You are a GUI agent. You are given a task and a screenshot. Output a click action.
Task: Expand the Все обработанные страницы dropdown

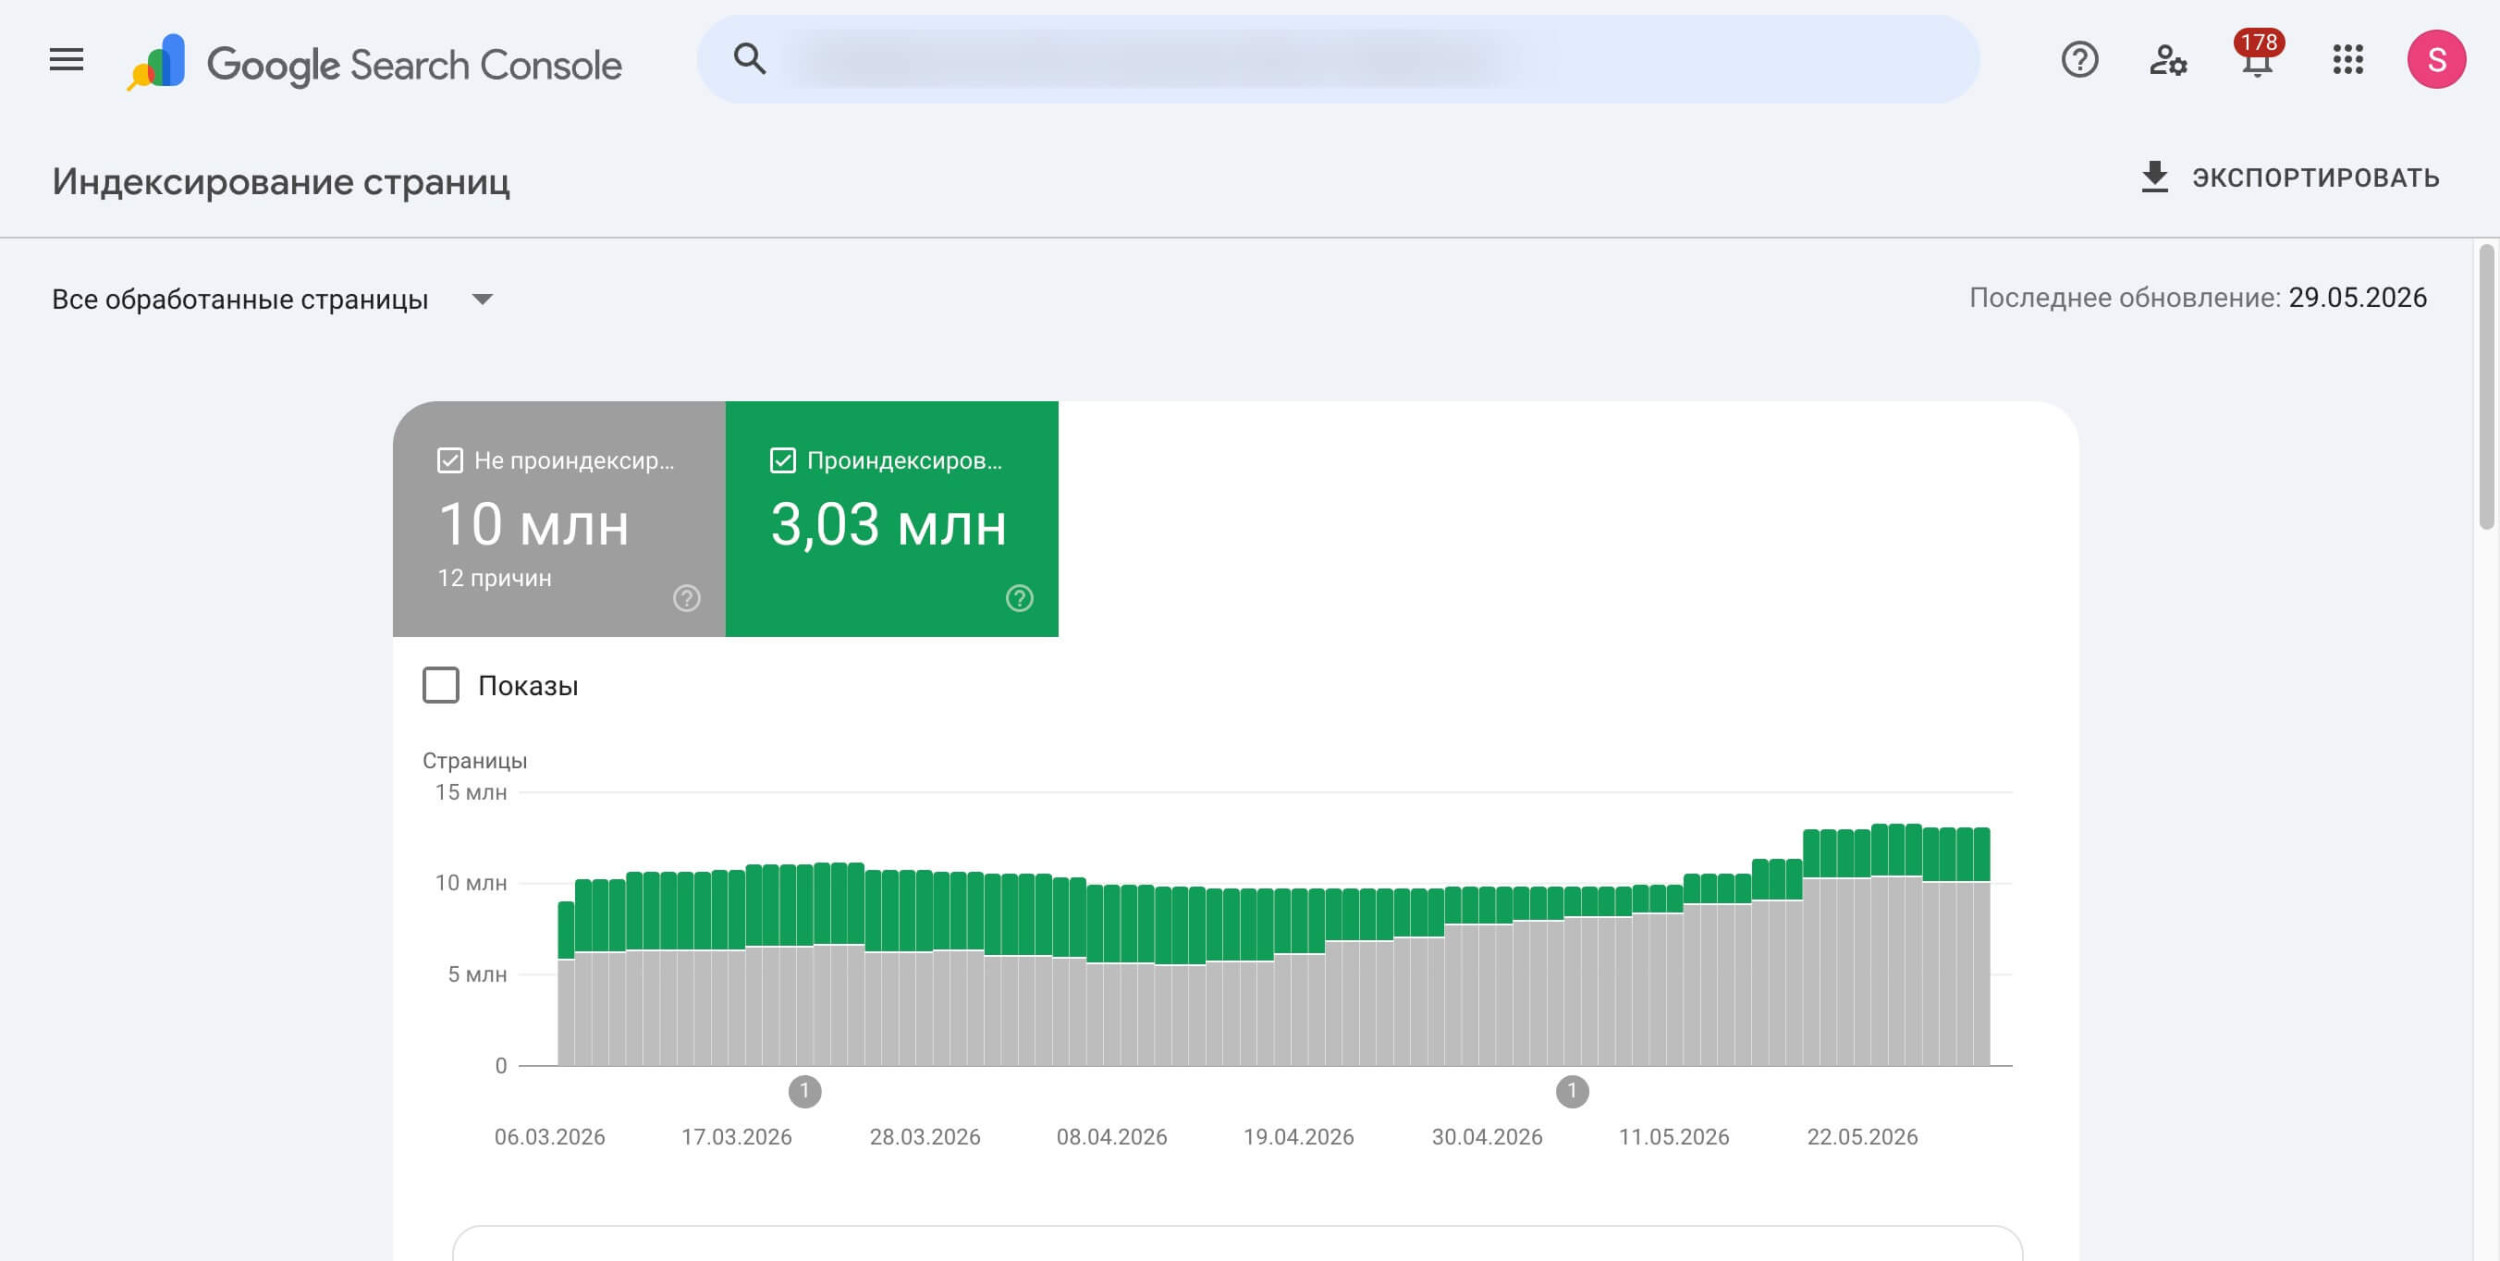pyautogui.click(x=273, y=299)
